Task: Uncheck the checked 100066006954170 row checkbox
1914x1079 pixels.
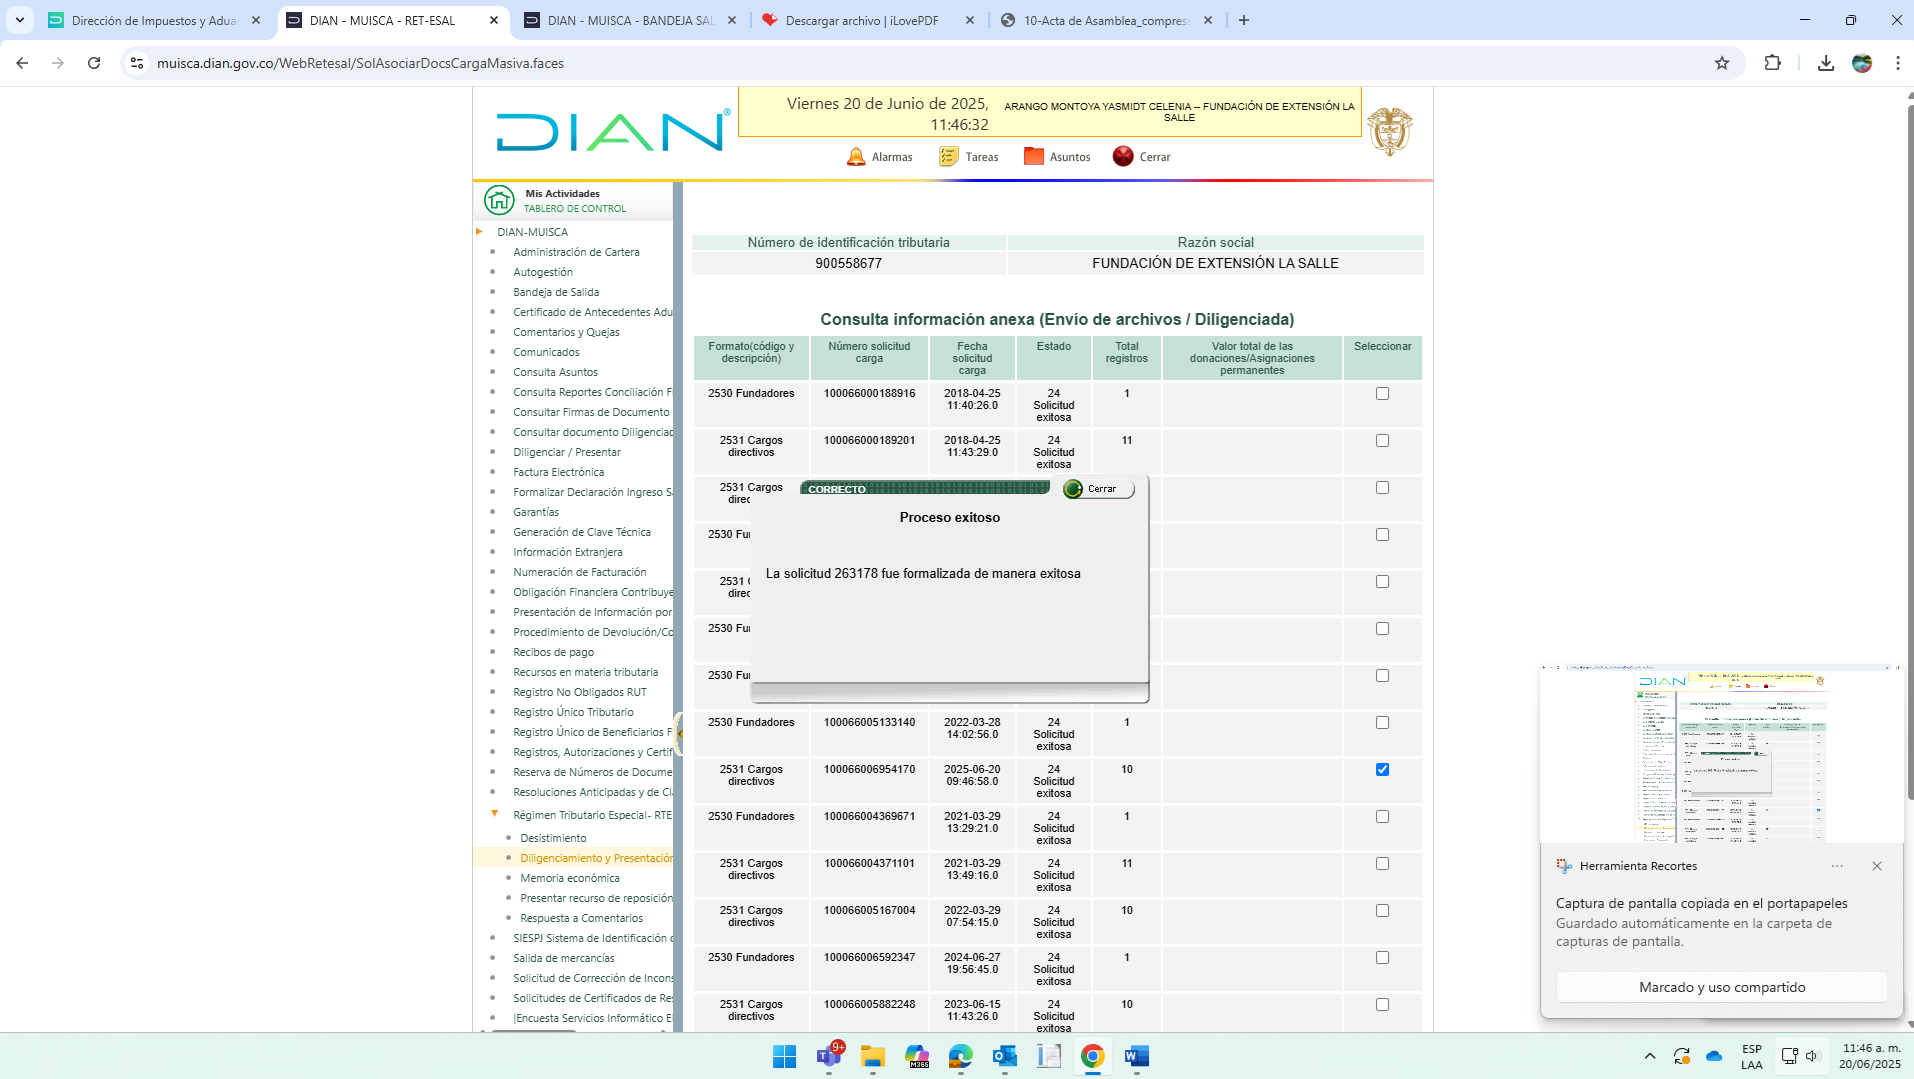Action: pos(1382,770)
